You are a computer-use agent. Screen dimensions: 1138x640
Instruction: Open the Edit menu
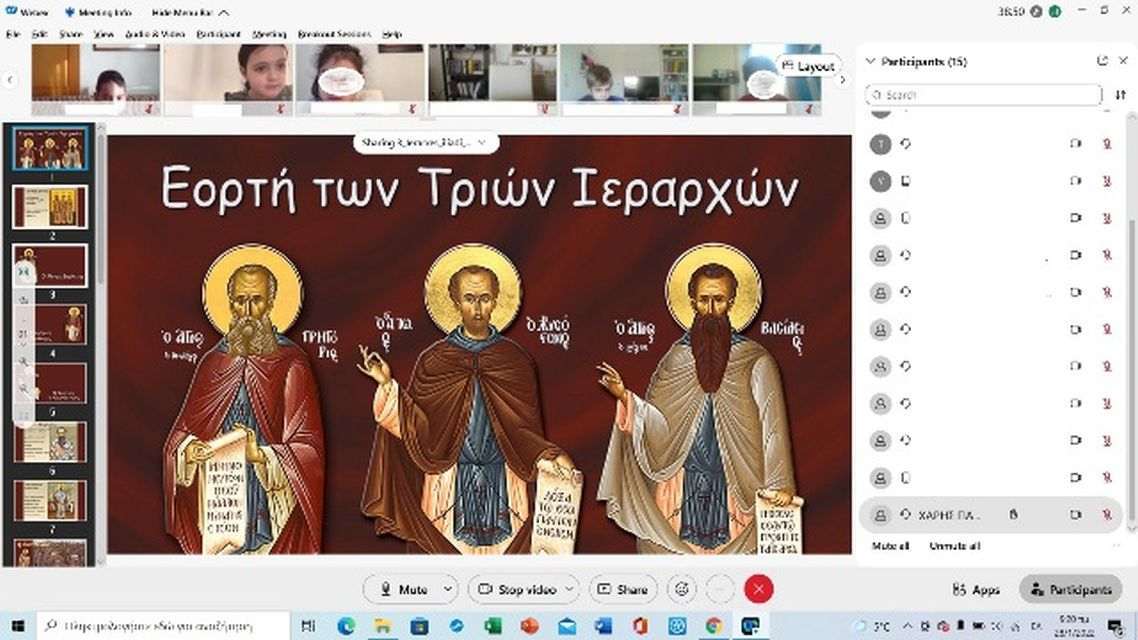click(39, 34)
